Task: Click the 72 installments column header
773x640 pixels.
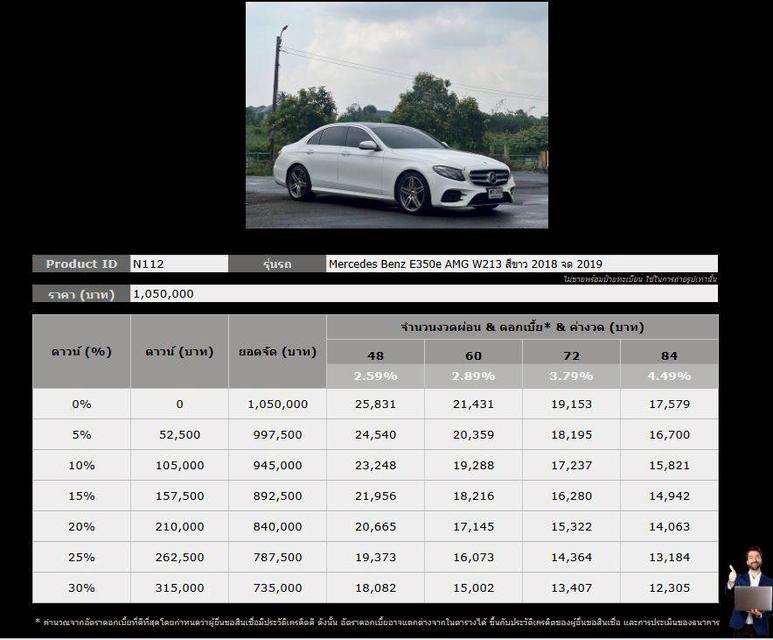Action: click(571, 356)
